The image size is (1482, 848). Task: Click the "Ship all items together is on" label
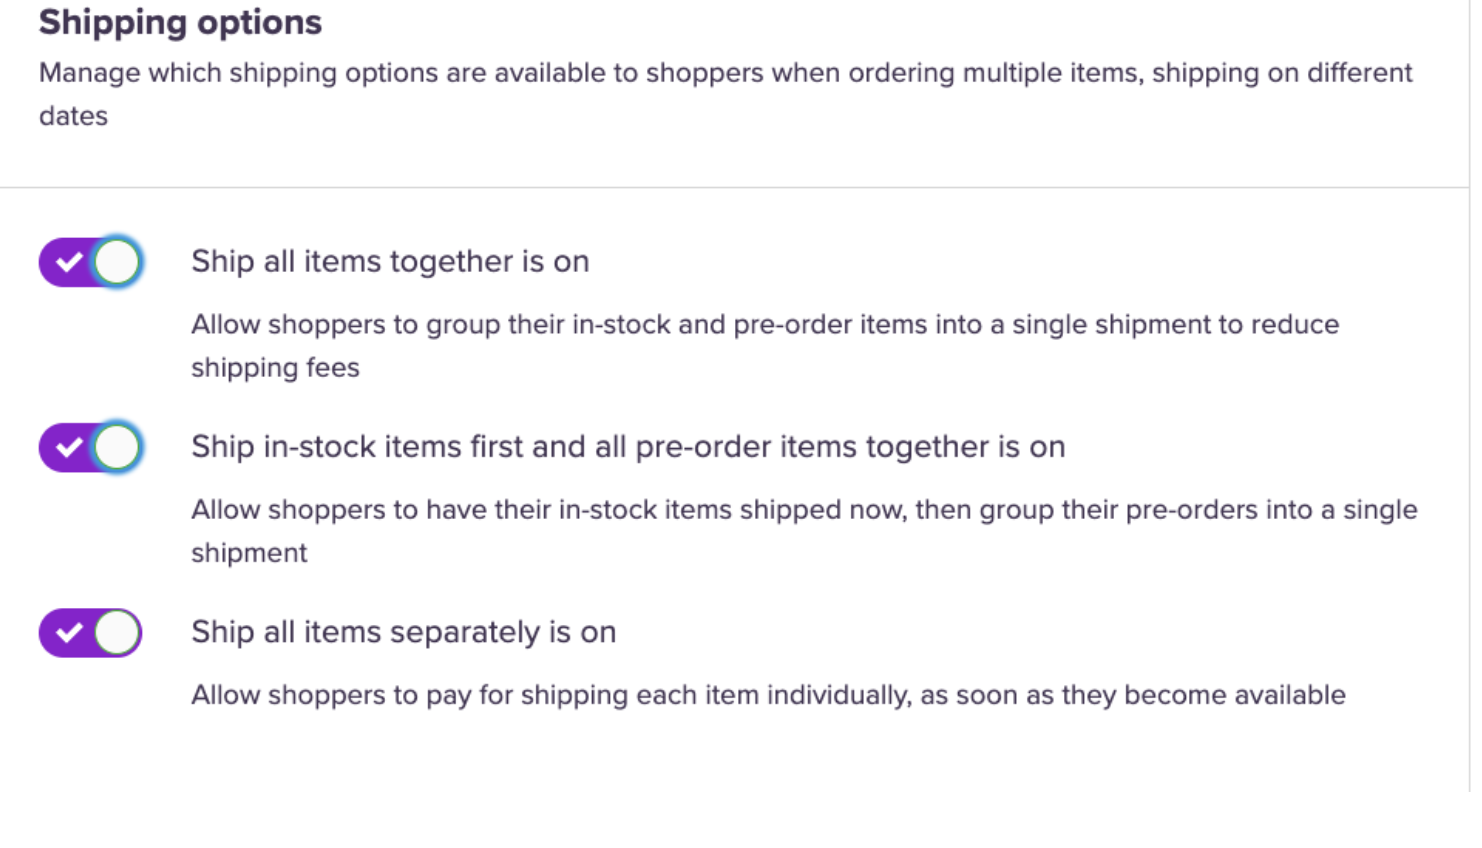coord(390,262)
